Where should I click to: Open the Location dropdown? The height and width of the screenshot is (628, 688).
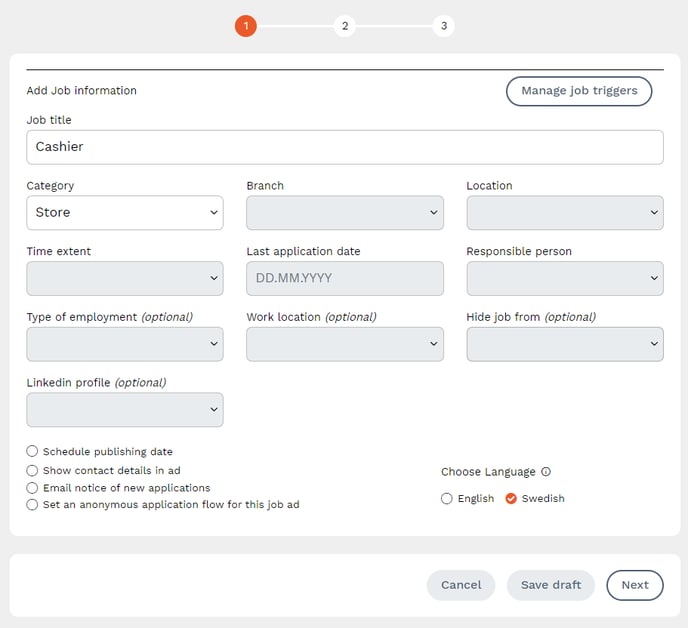tap(564, 213)
